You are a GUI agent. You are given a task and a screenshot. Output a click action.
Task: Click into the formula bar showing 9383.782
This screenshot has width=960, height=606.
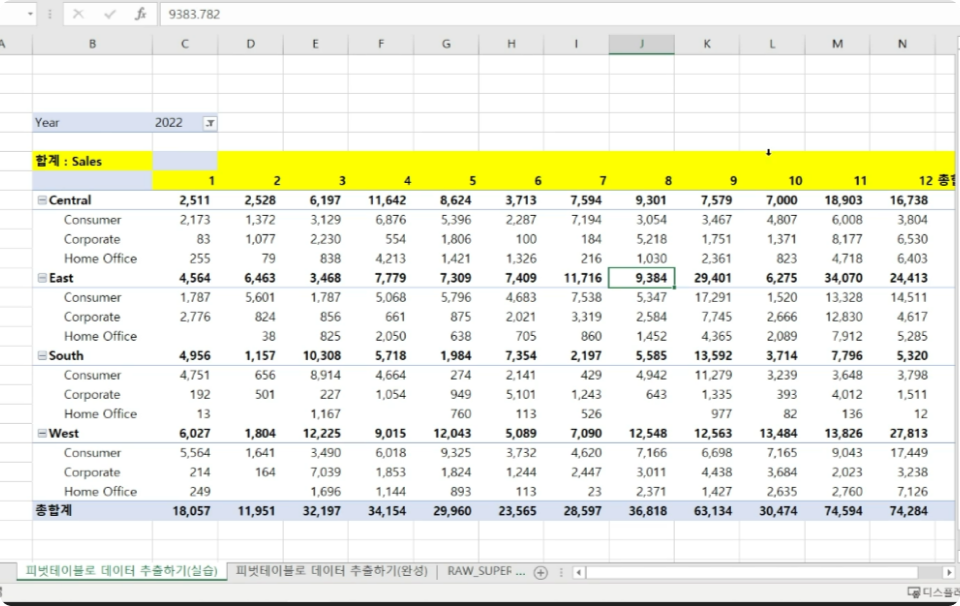[x=558, y=14]
